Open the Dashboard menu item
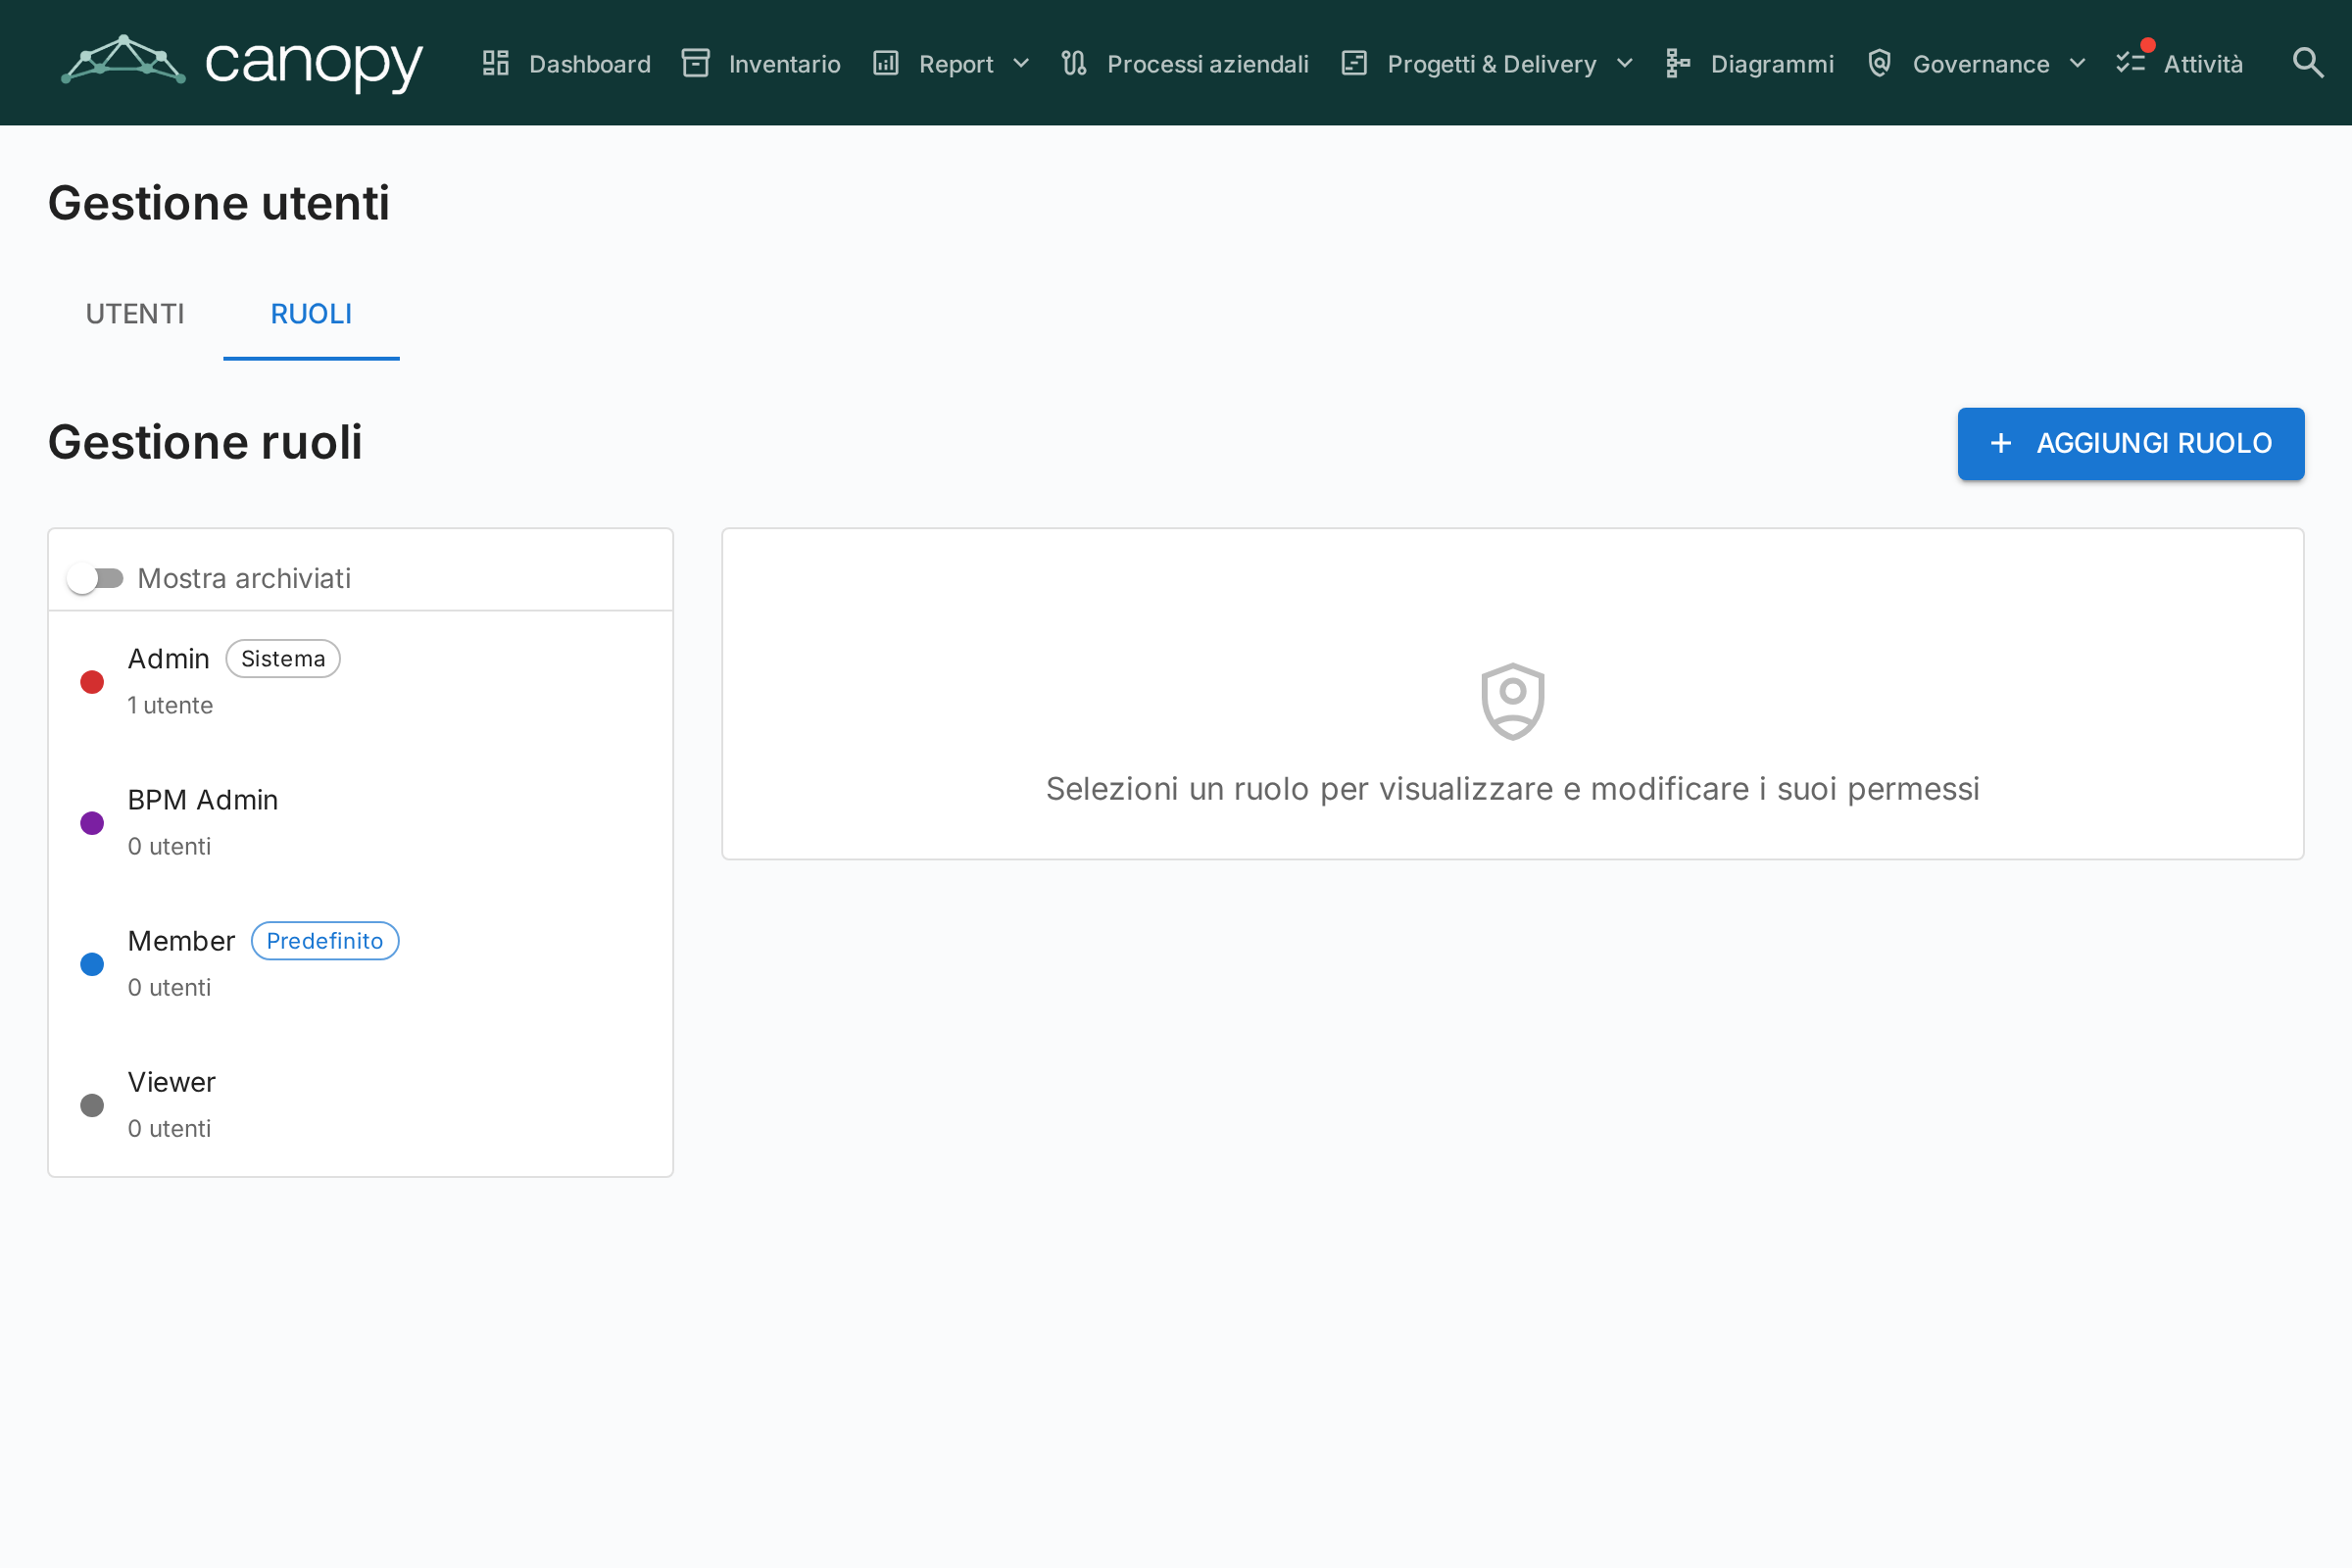The height and width of the screenshot is (1568, 2352). [x=567, y=63]
